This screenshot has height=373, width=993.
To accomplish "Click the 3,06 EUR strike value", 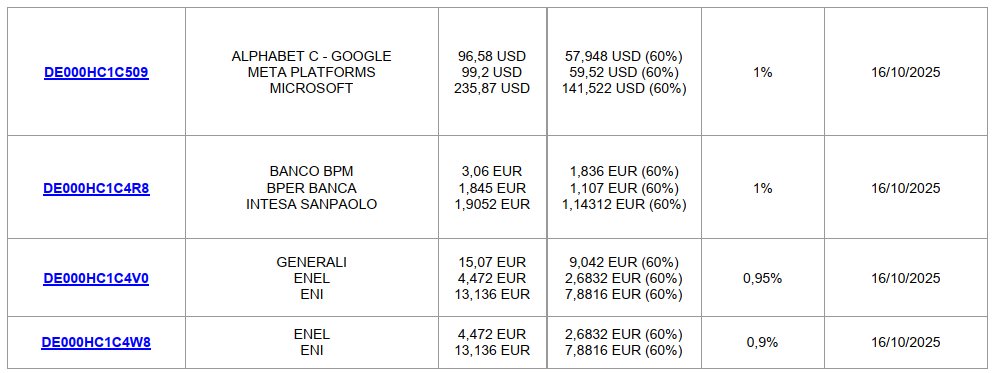I will point(492,172).
